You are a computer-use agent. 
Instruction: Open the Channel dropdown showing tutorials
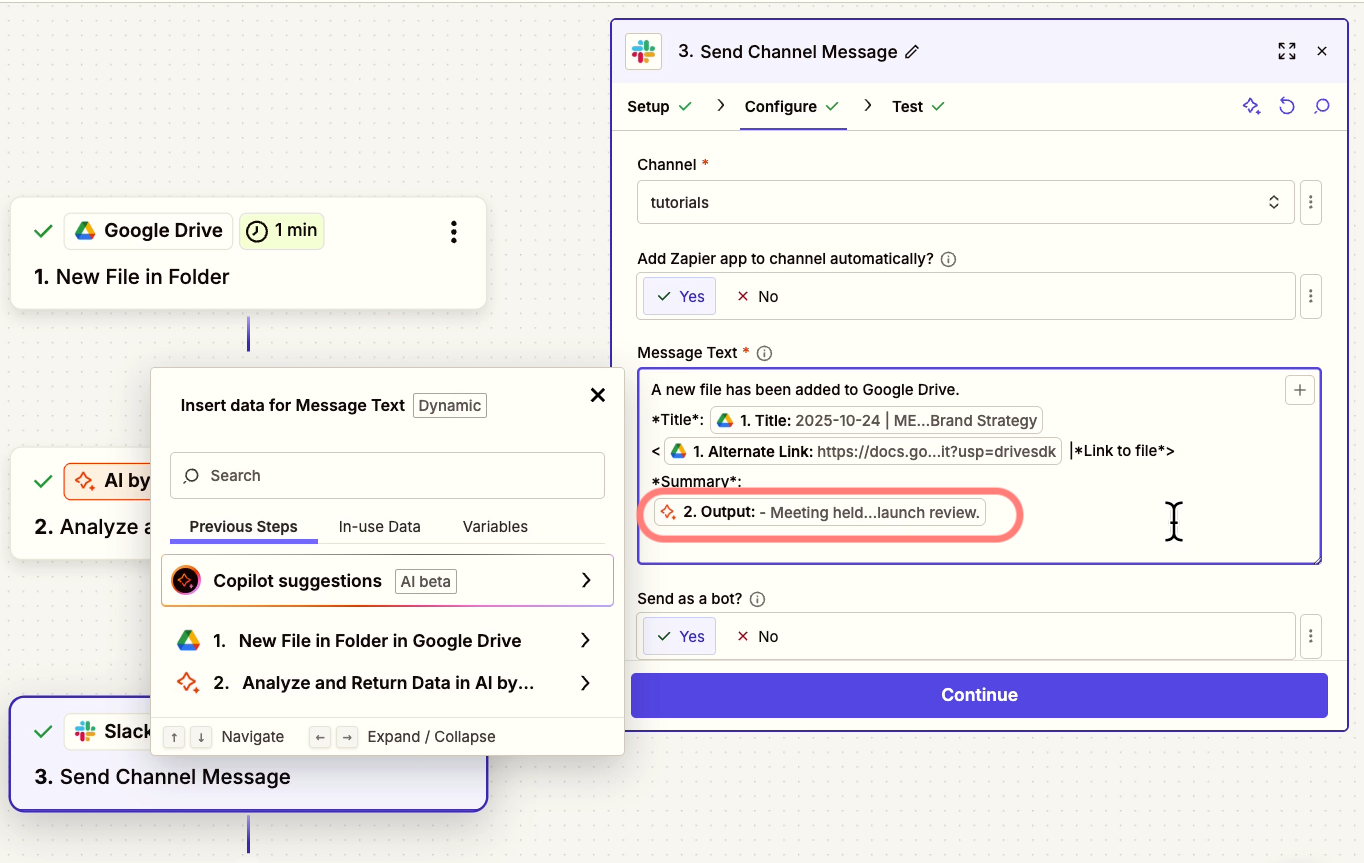coord(966,202)
